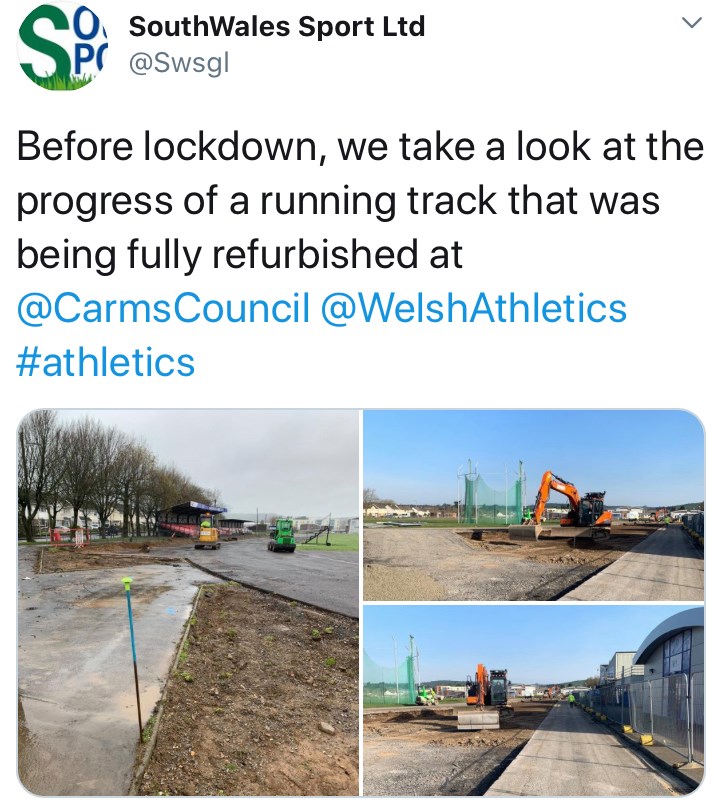714x807 pixels.
Task: Open the @CarmsCouncil mention
Action: pos(163,308)
